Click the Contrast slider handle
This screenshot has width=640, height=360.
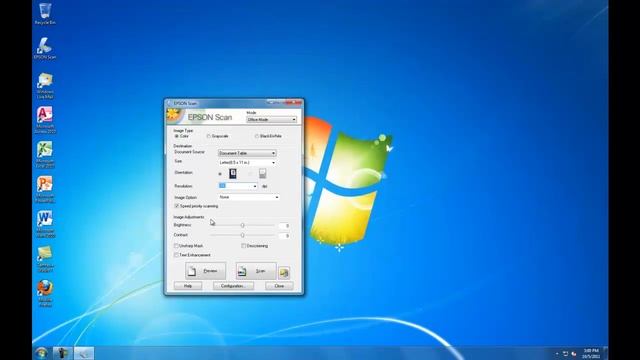242,236
